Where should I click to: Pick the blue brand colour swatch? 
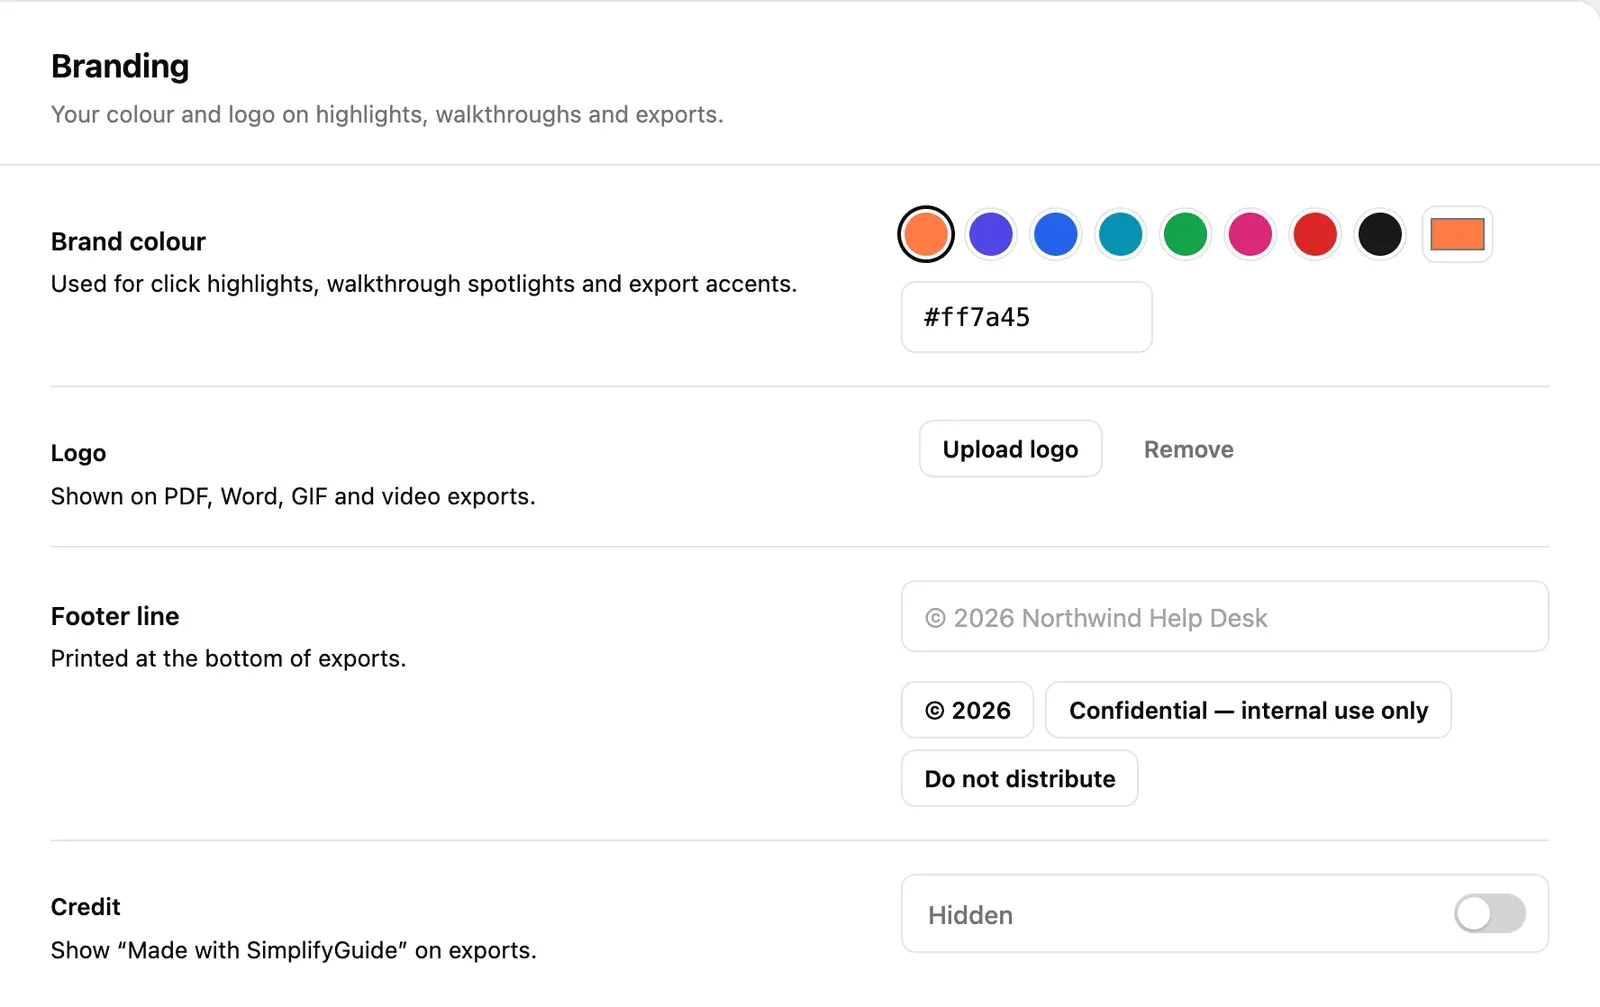tap(1056, 235)
